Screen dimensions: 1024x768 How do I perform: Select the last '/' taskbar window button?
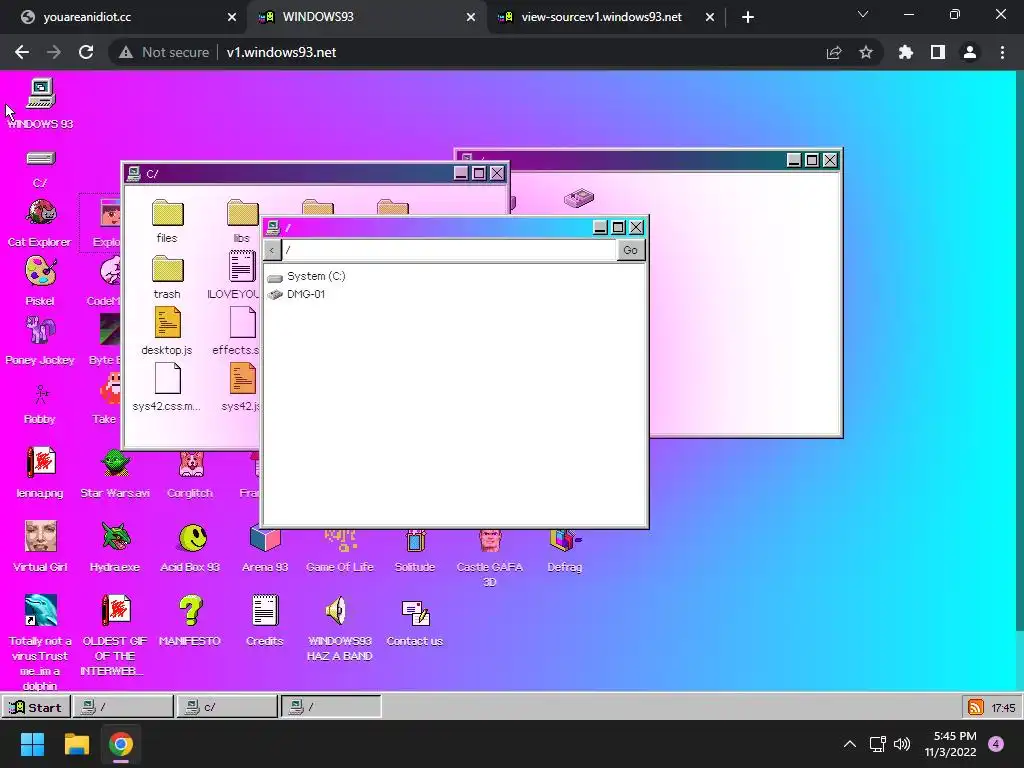point(331,707)
